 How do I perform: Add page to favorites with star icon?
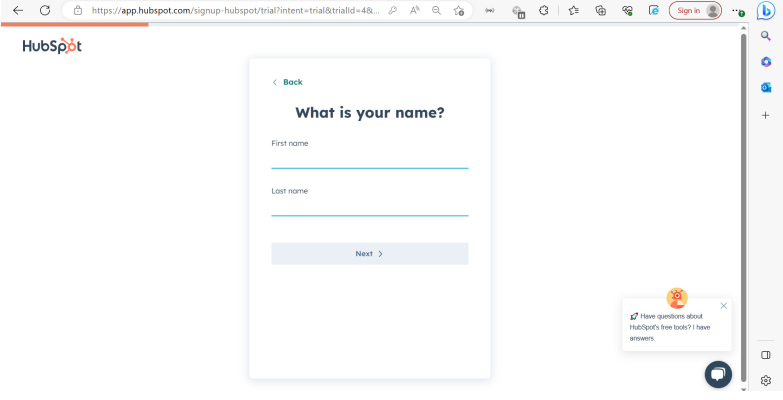(x=458, y=10)
